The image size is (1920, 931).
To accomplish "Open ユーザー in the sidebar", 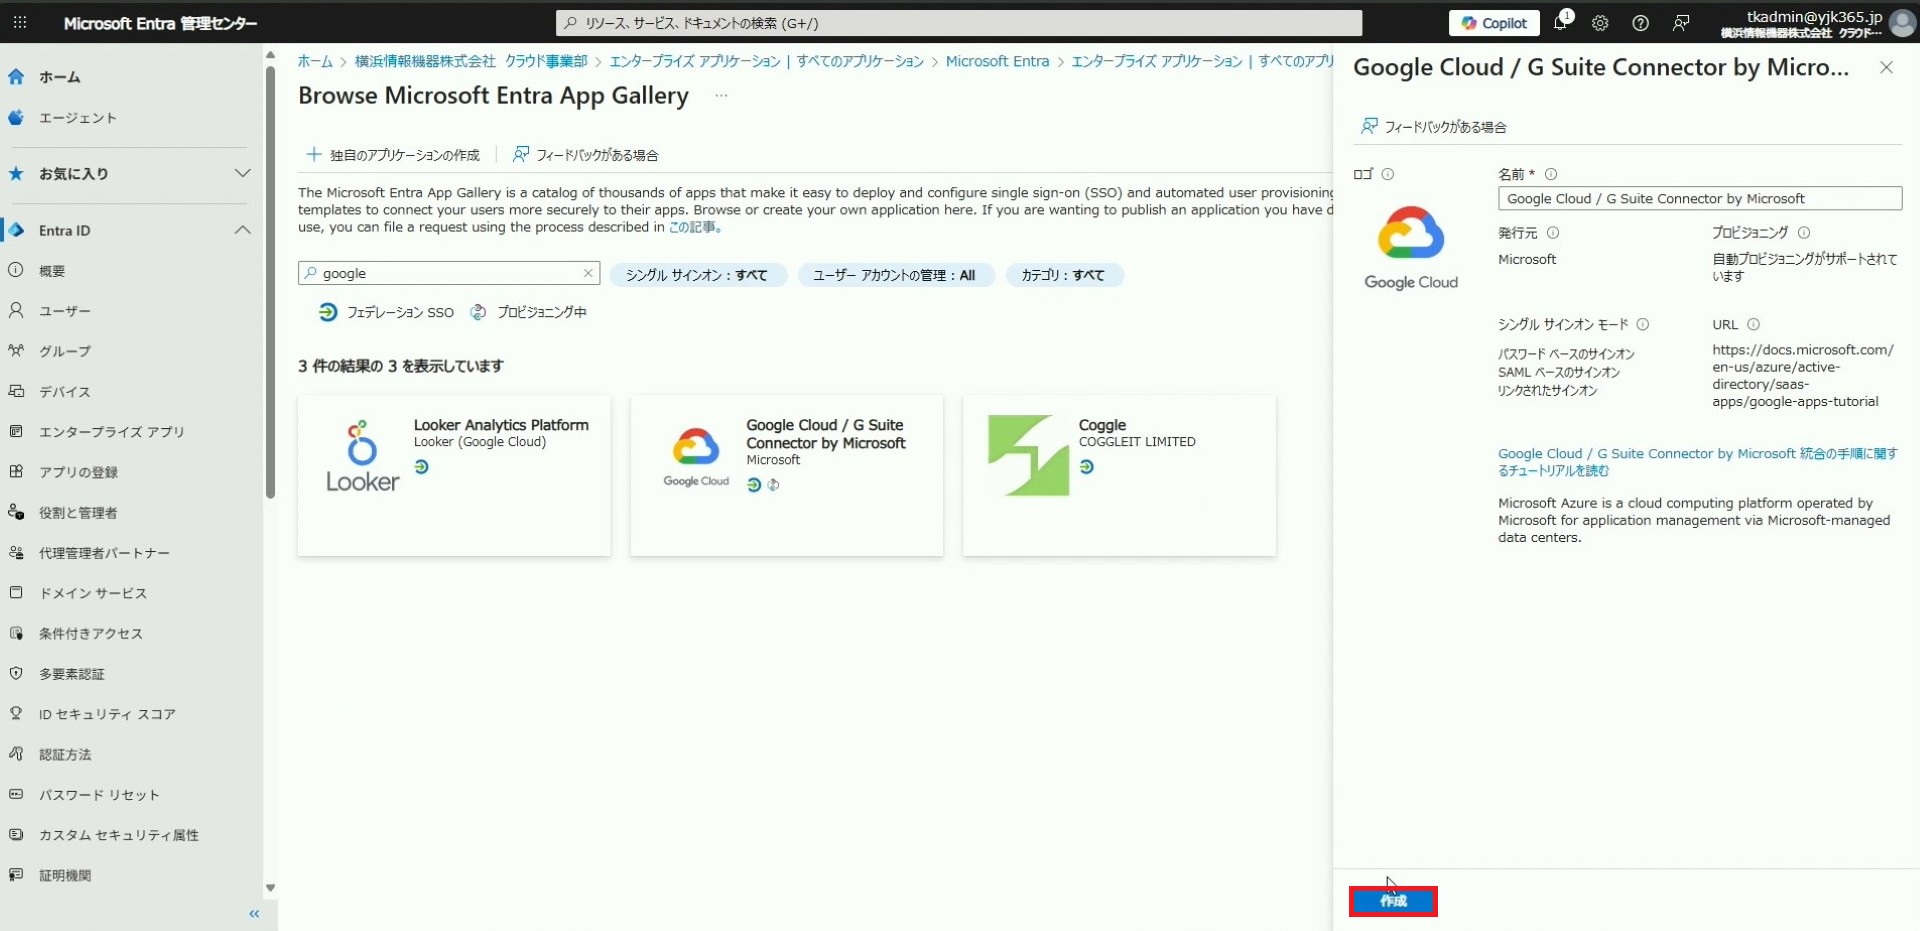I will (65, 311).
